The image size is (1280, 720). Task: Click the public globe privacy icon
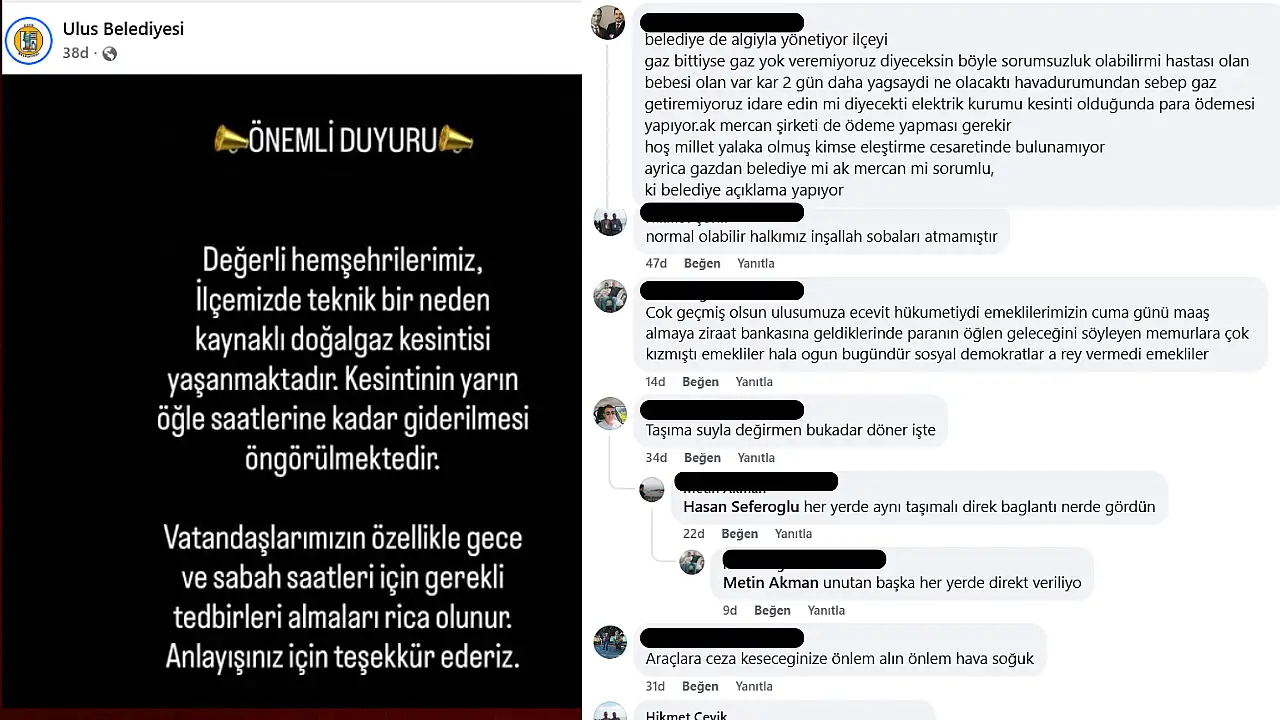point(109,54)
